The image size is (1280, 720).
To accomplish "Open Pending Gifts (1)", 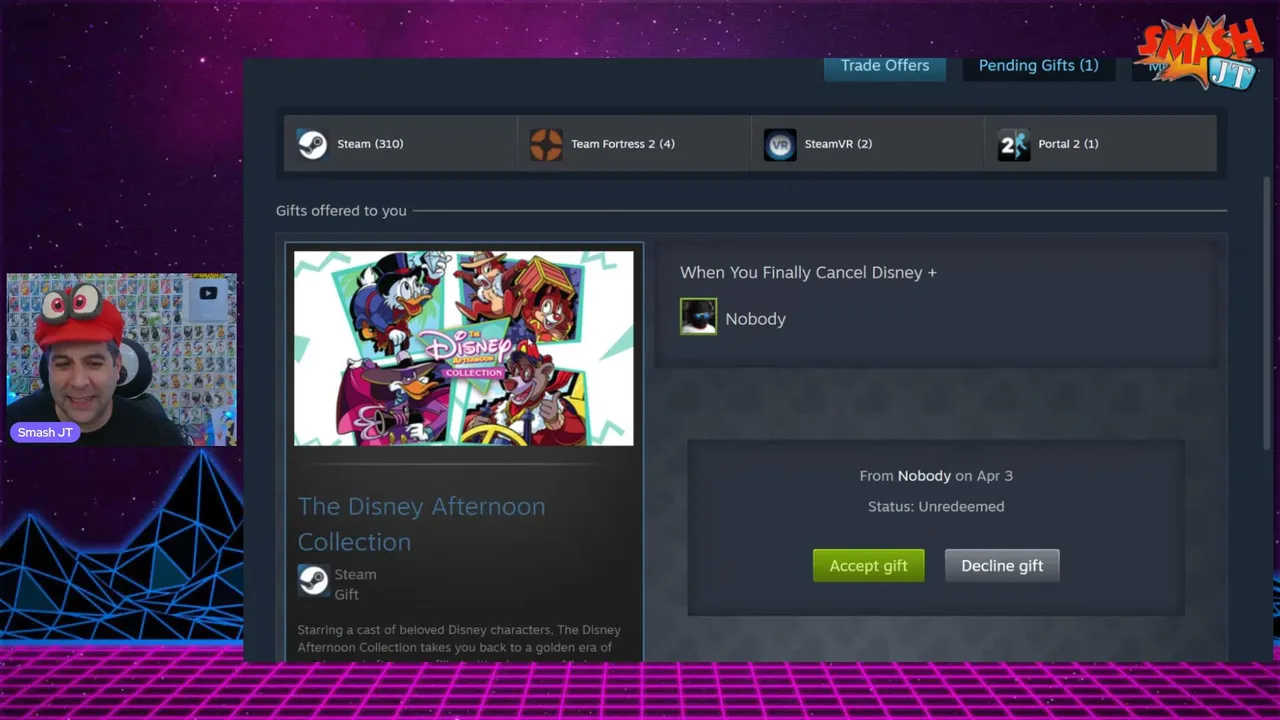I will (1038, 66).
